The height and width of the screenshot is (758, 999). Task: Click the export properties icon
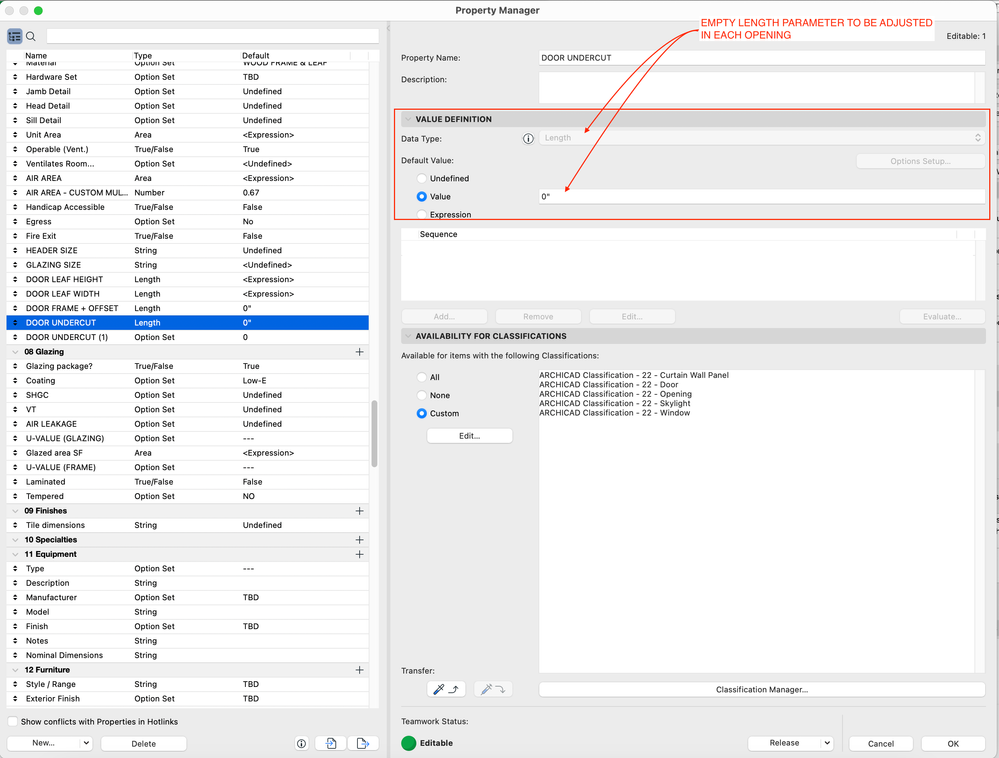(363, 743)
